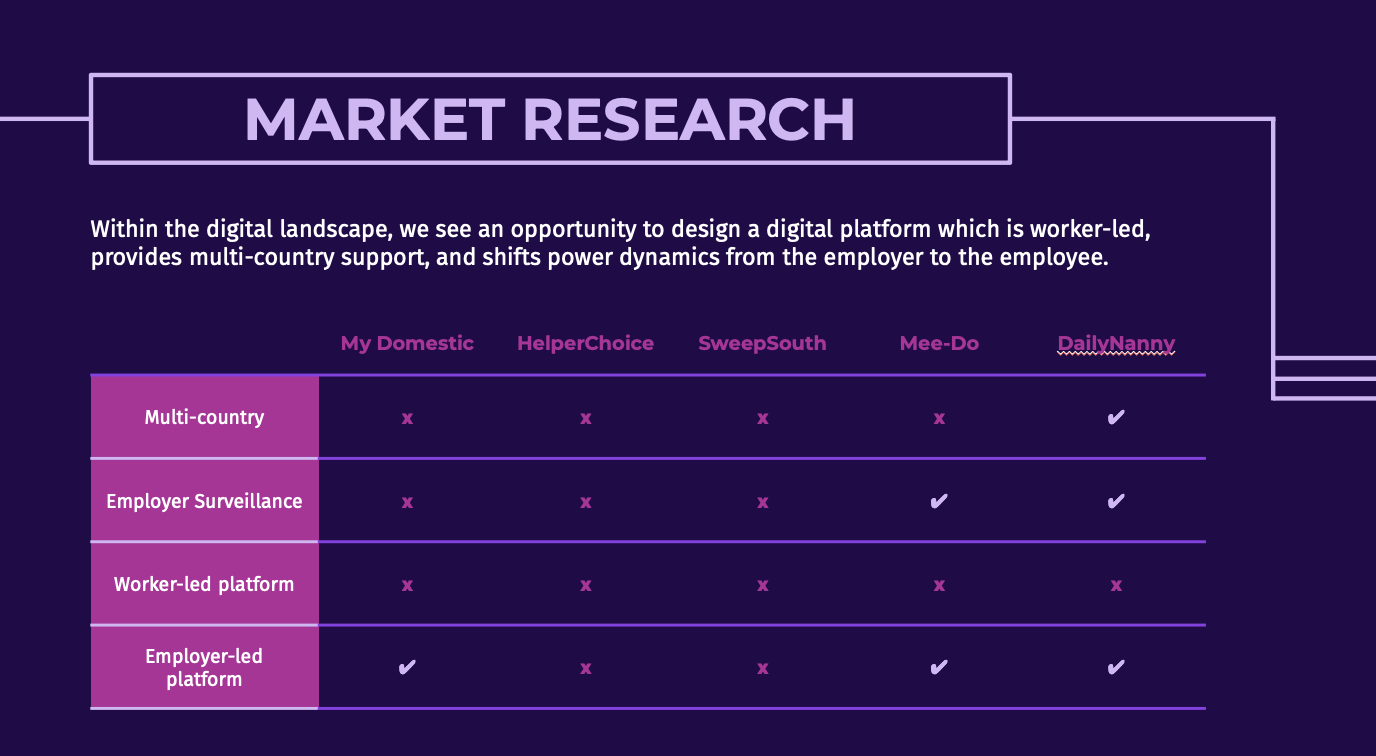Screen dimensions: 1376x756
Task: Click SweepSouth's Employer Surveillance x mark
Action: click(762, 502)
